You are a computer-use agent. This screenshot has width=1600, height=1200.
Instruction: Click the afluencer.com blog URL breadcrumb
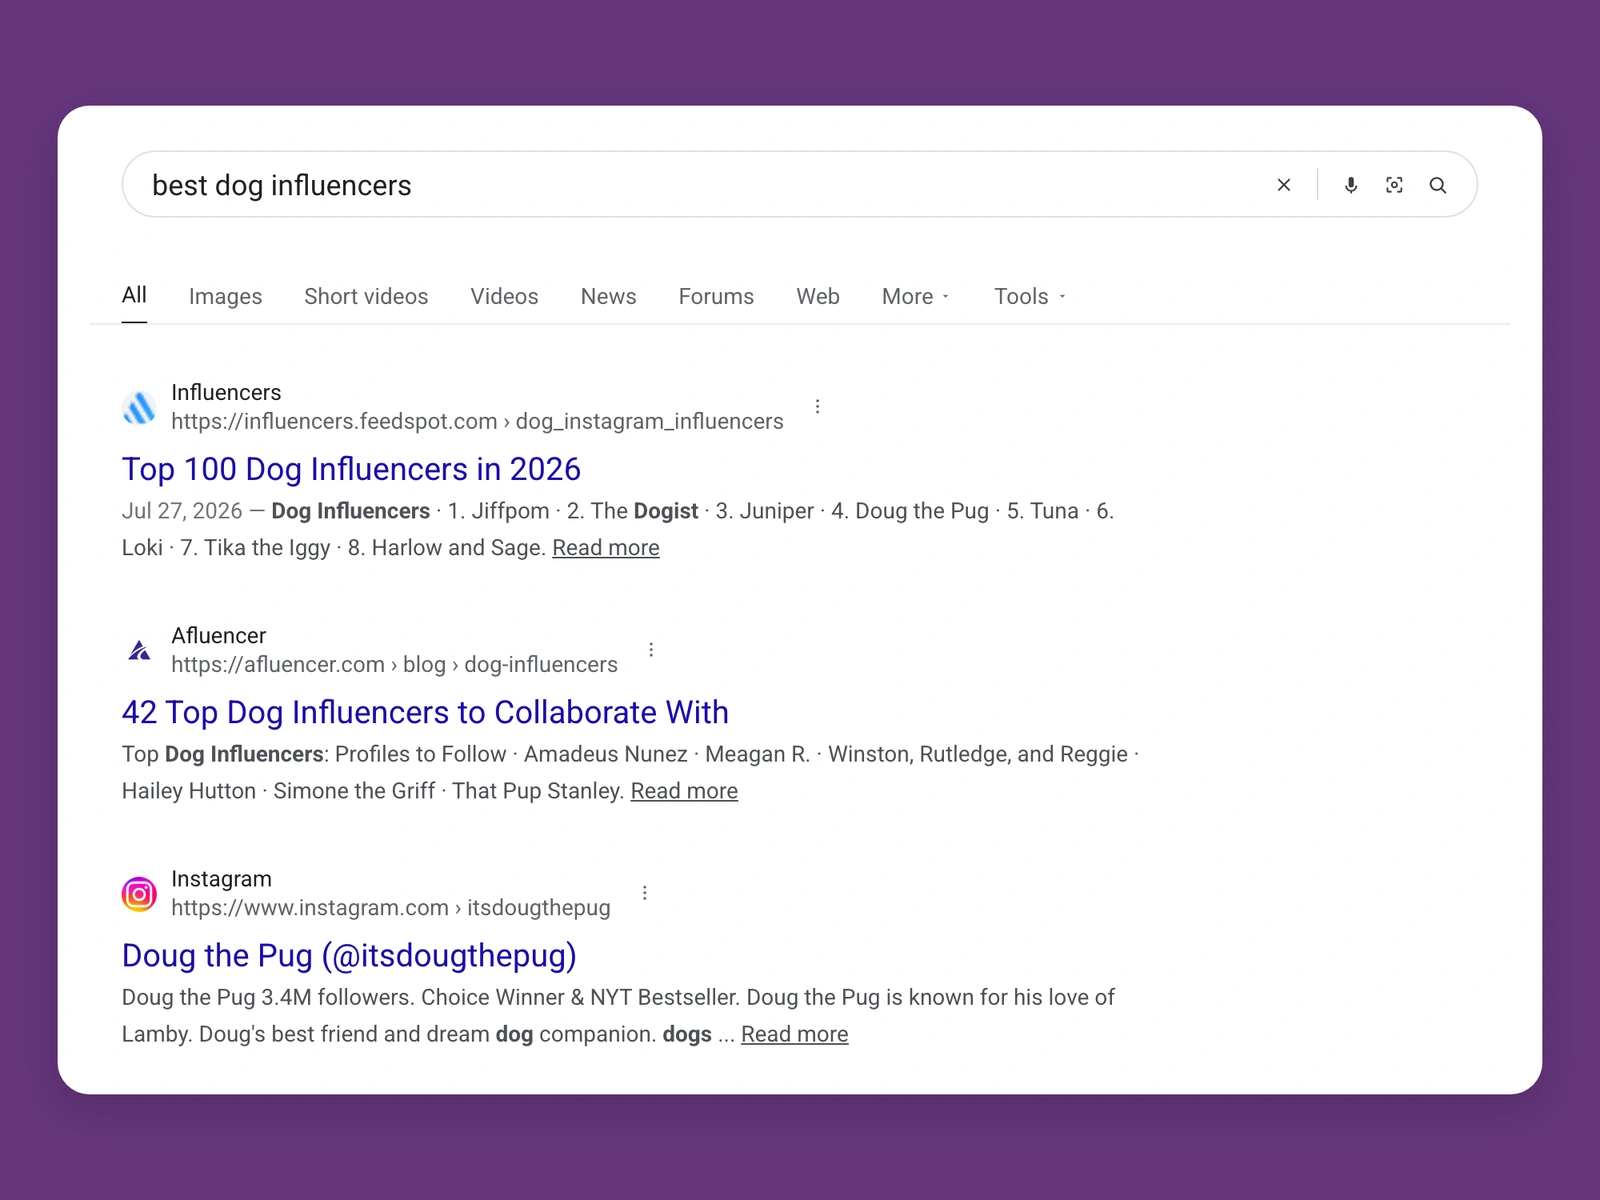394,664
